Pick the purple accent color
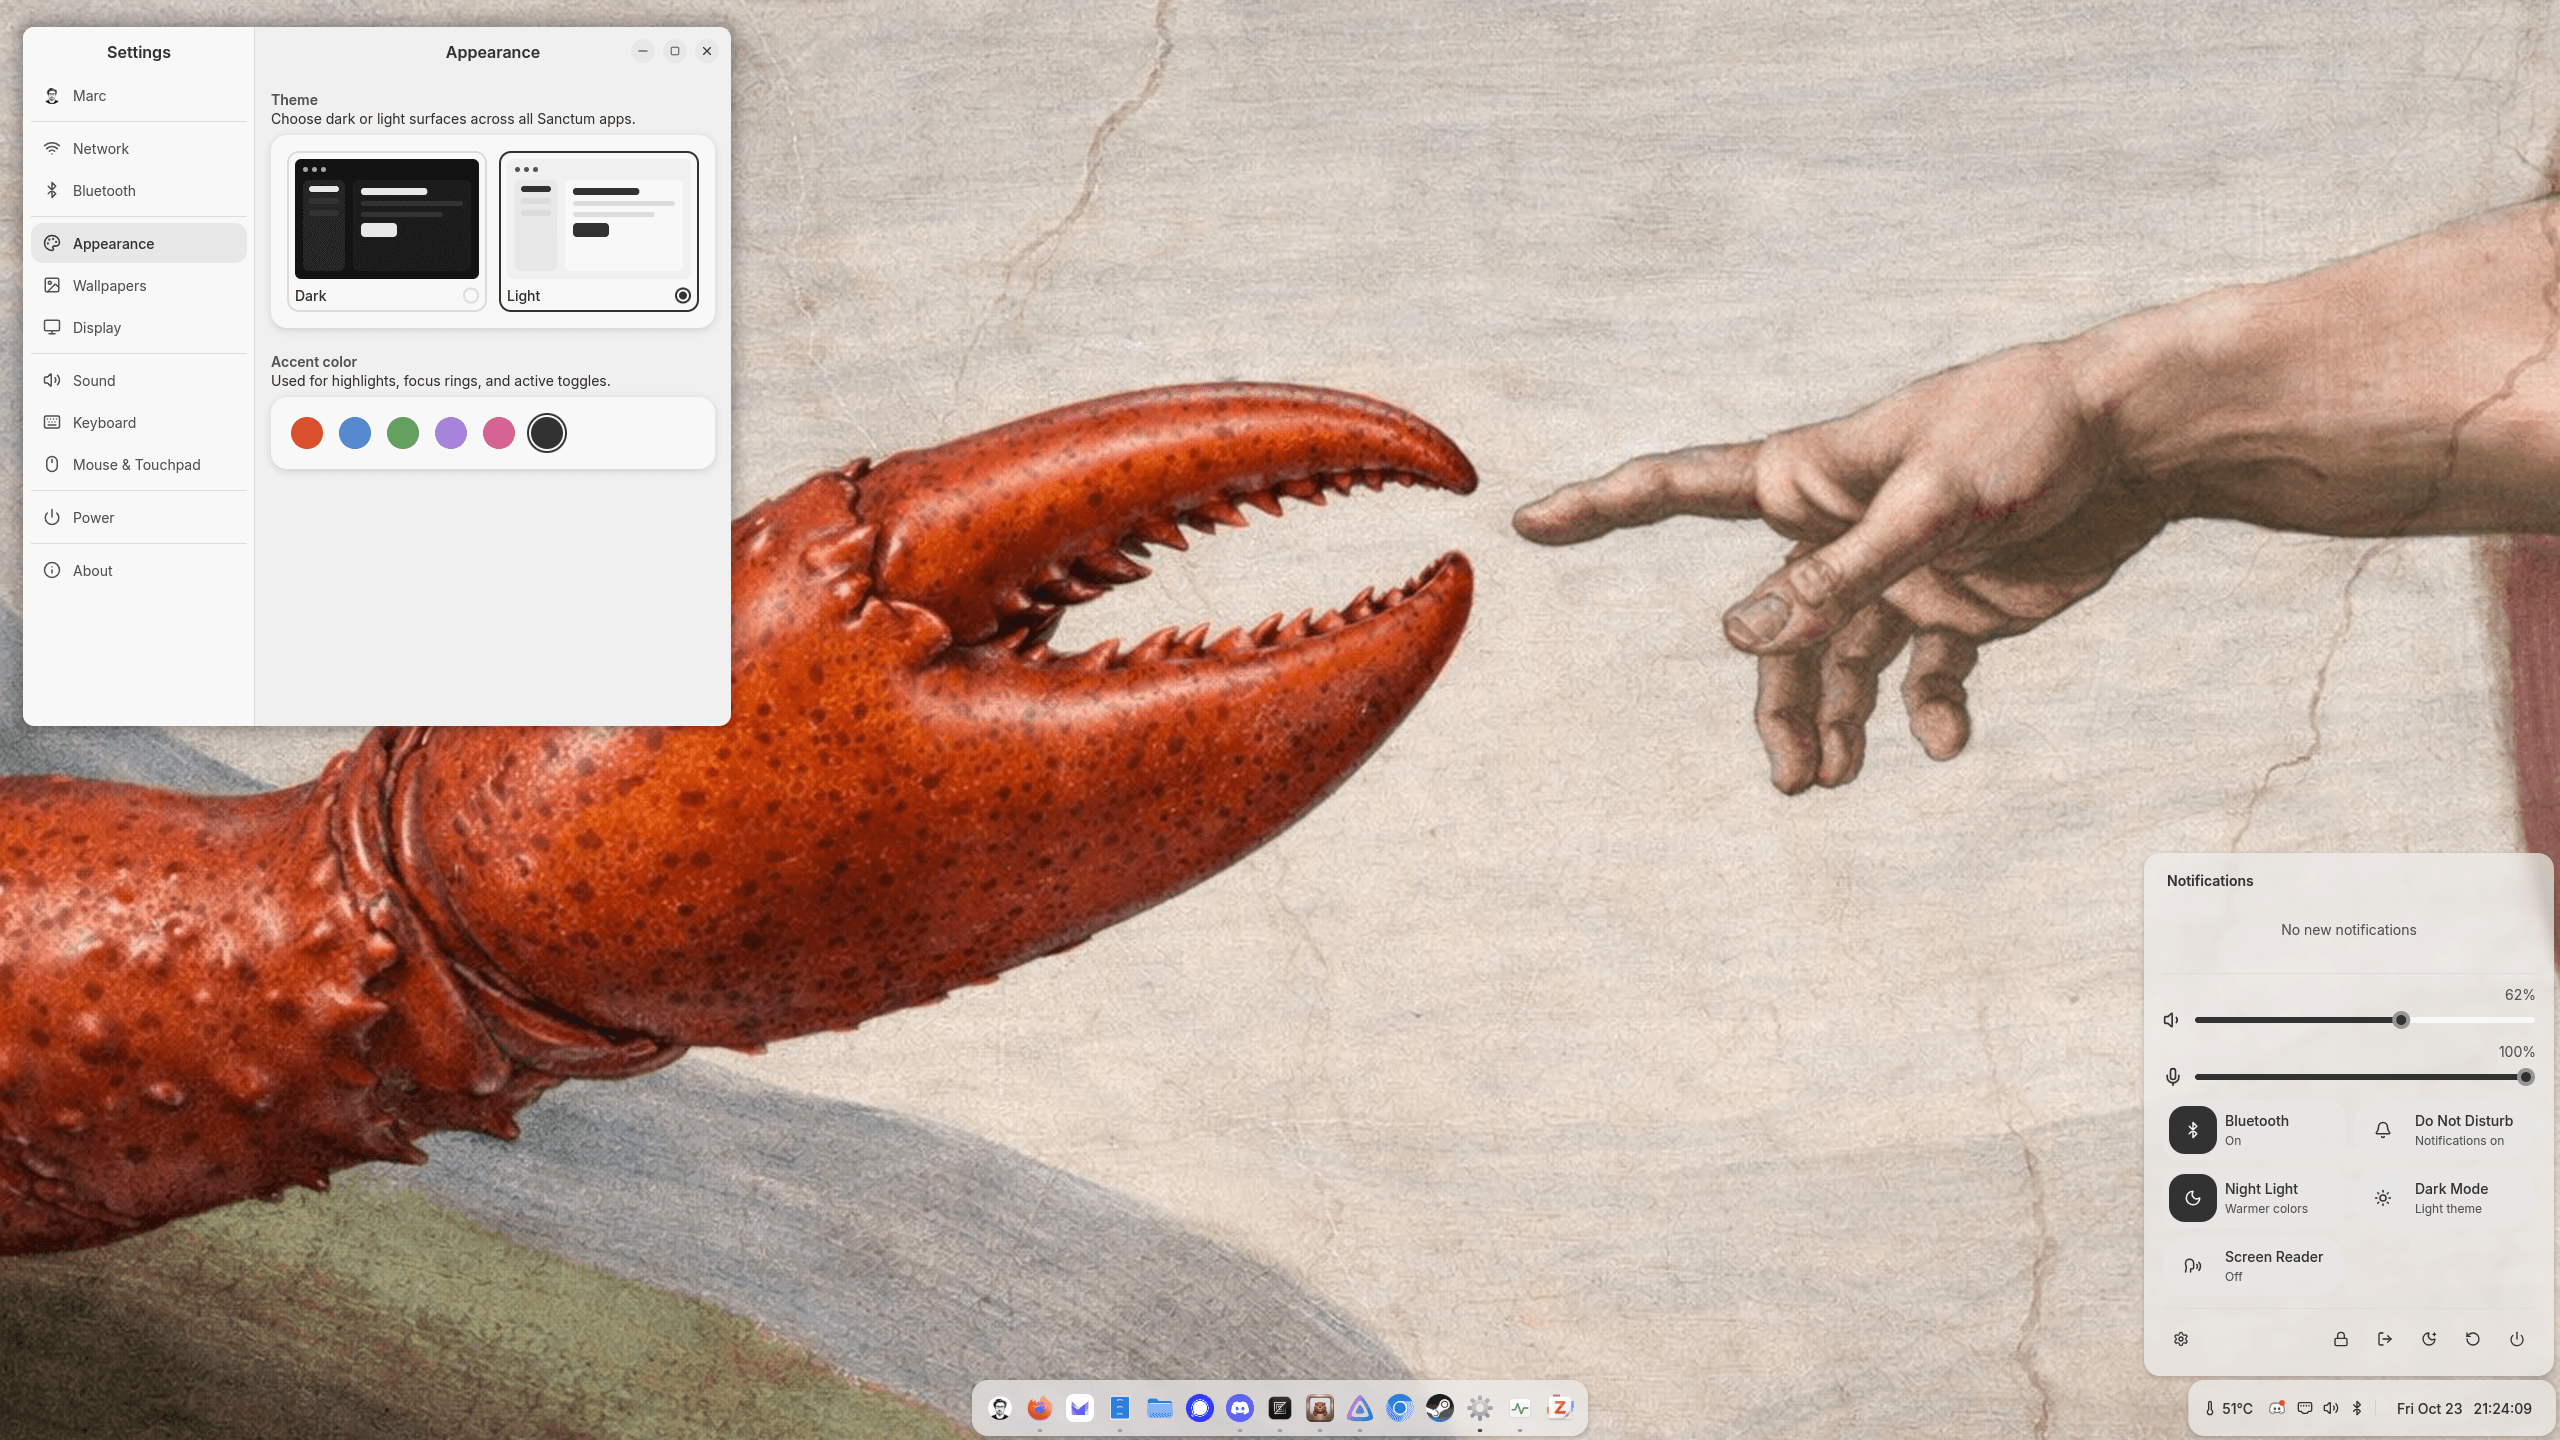 tap(451, 433)
